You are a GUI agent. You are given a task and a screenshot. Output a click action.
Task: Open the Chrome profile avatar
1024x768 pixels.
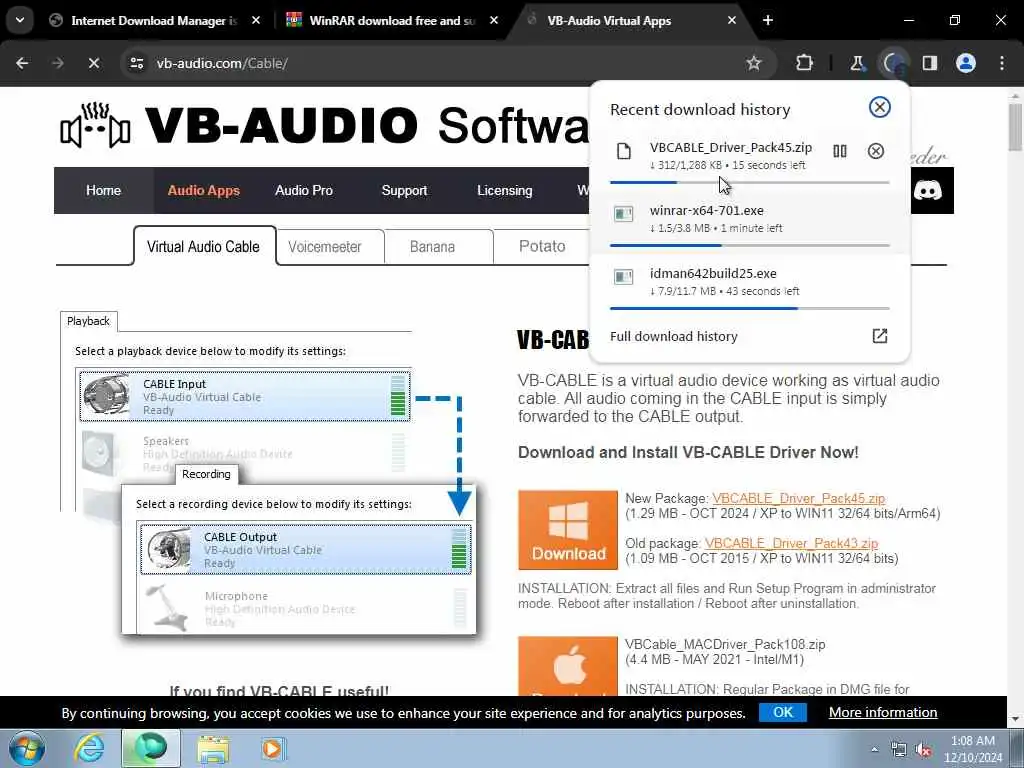[x=966, y=63]
